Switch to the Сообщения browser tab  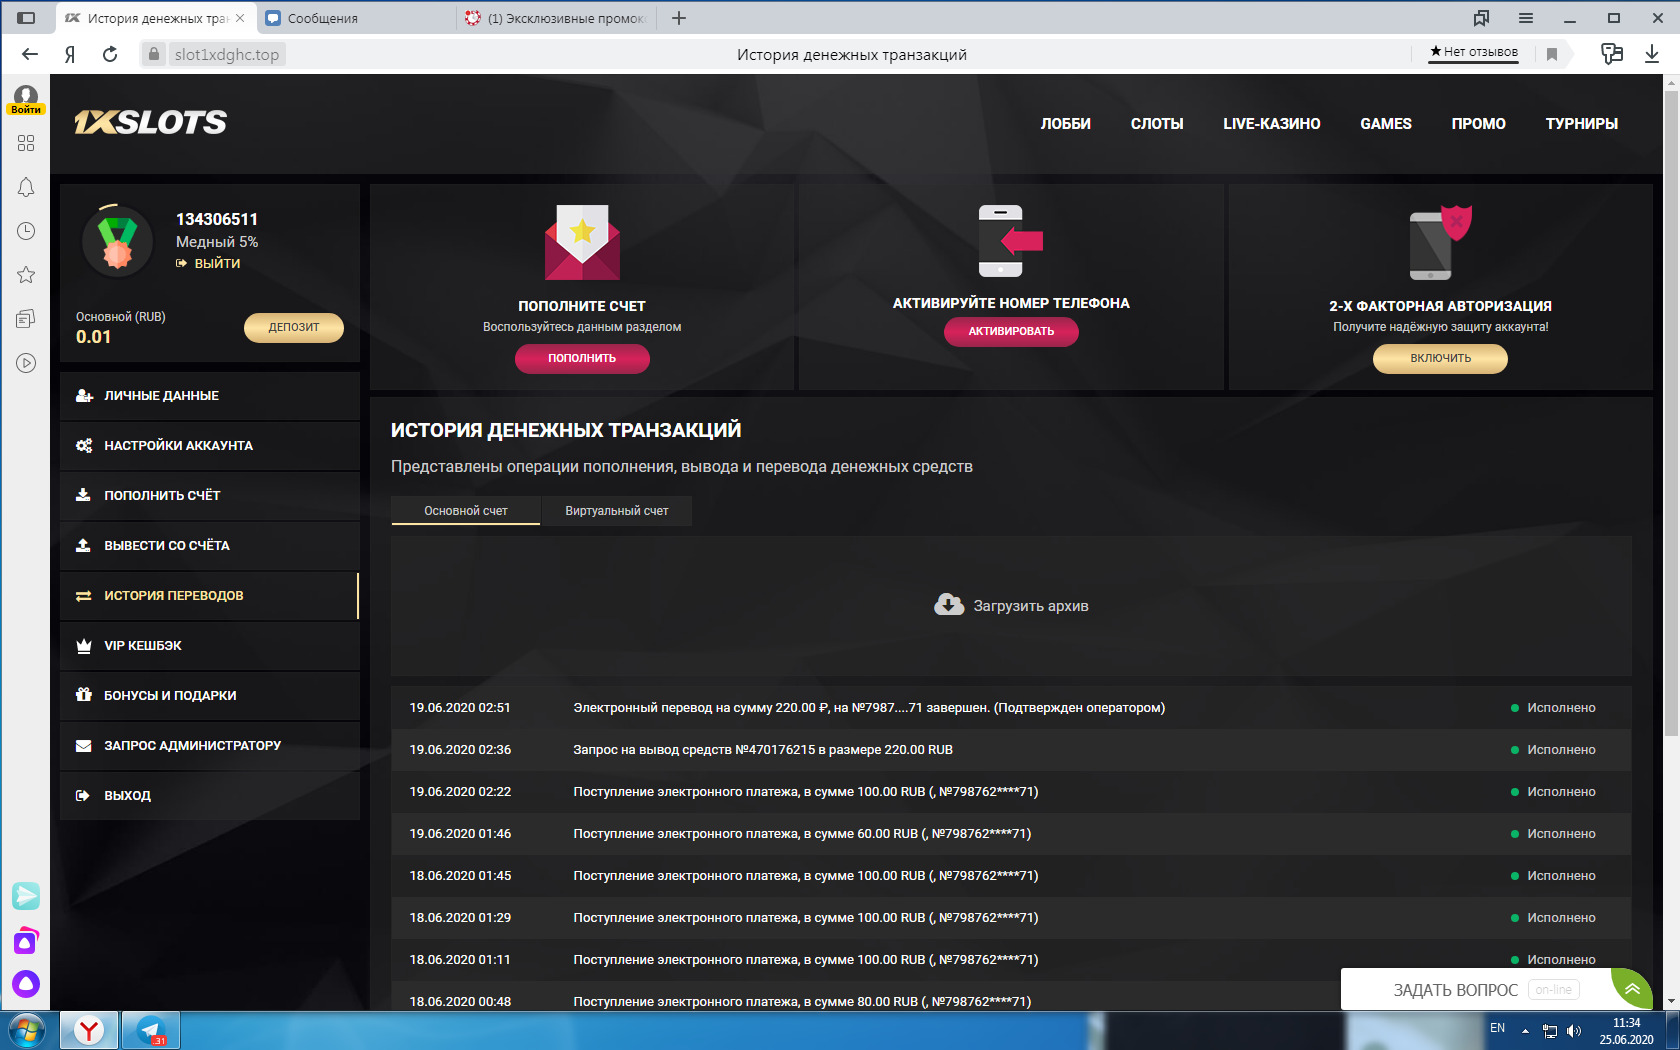[x=356, y=18]
